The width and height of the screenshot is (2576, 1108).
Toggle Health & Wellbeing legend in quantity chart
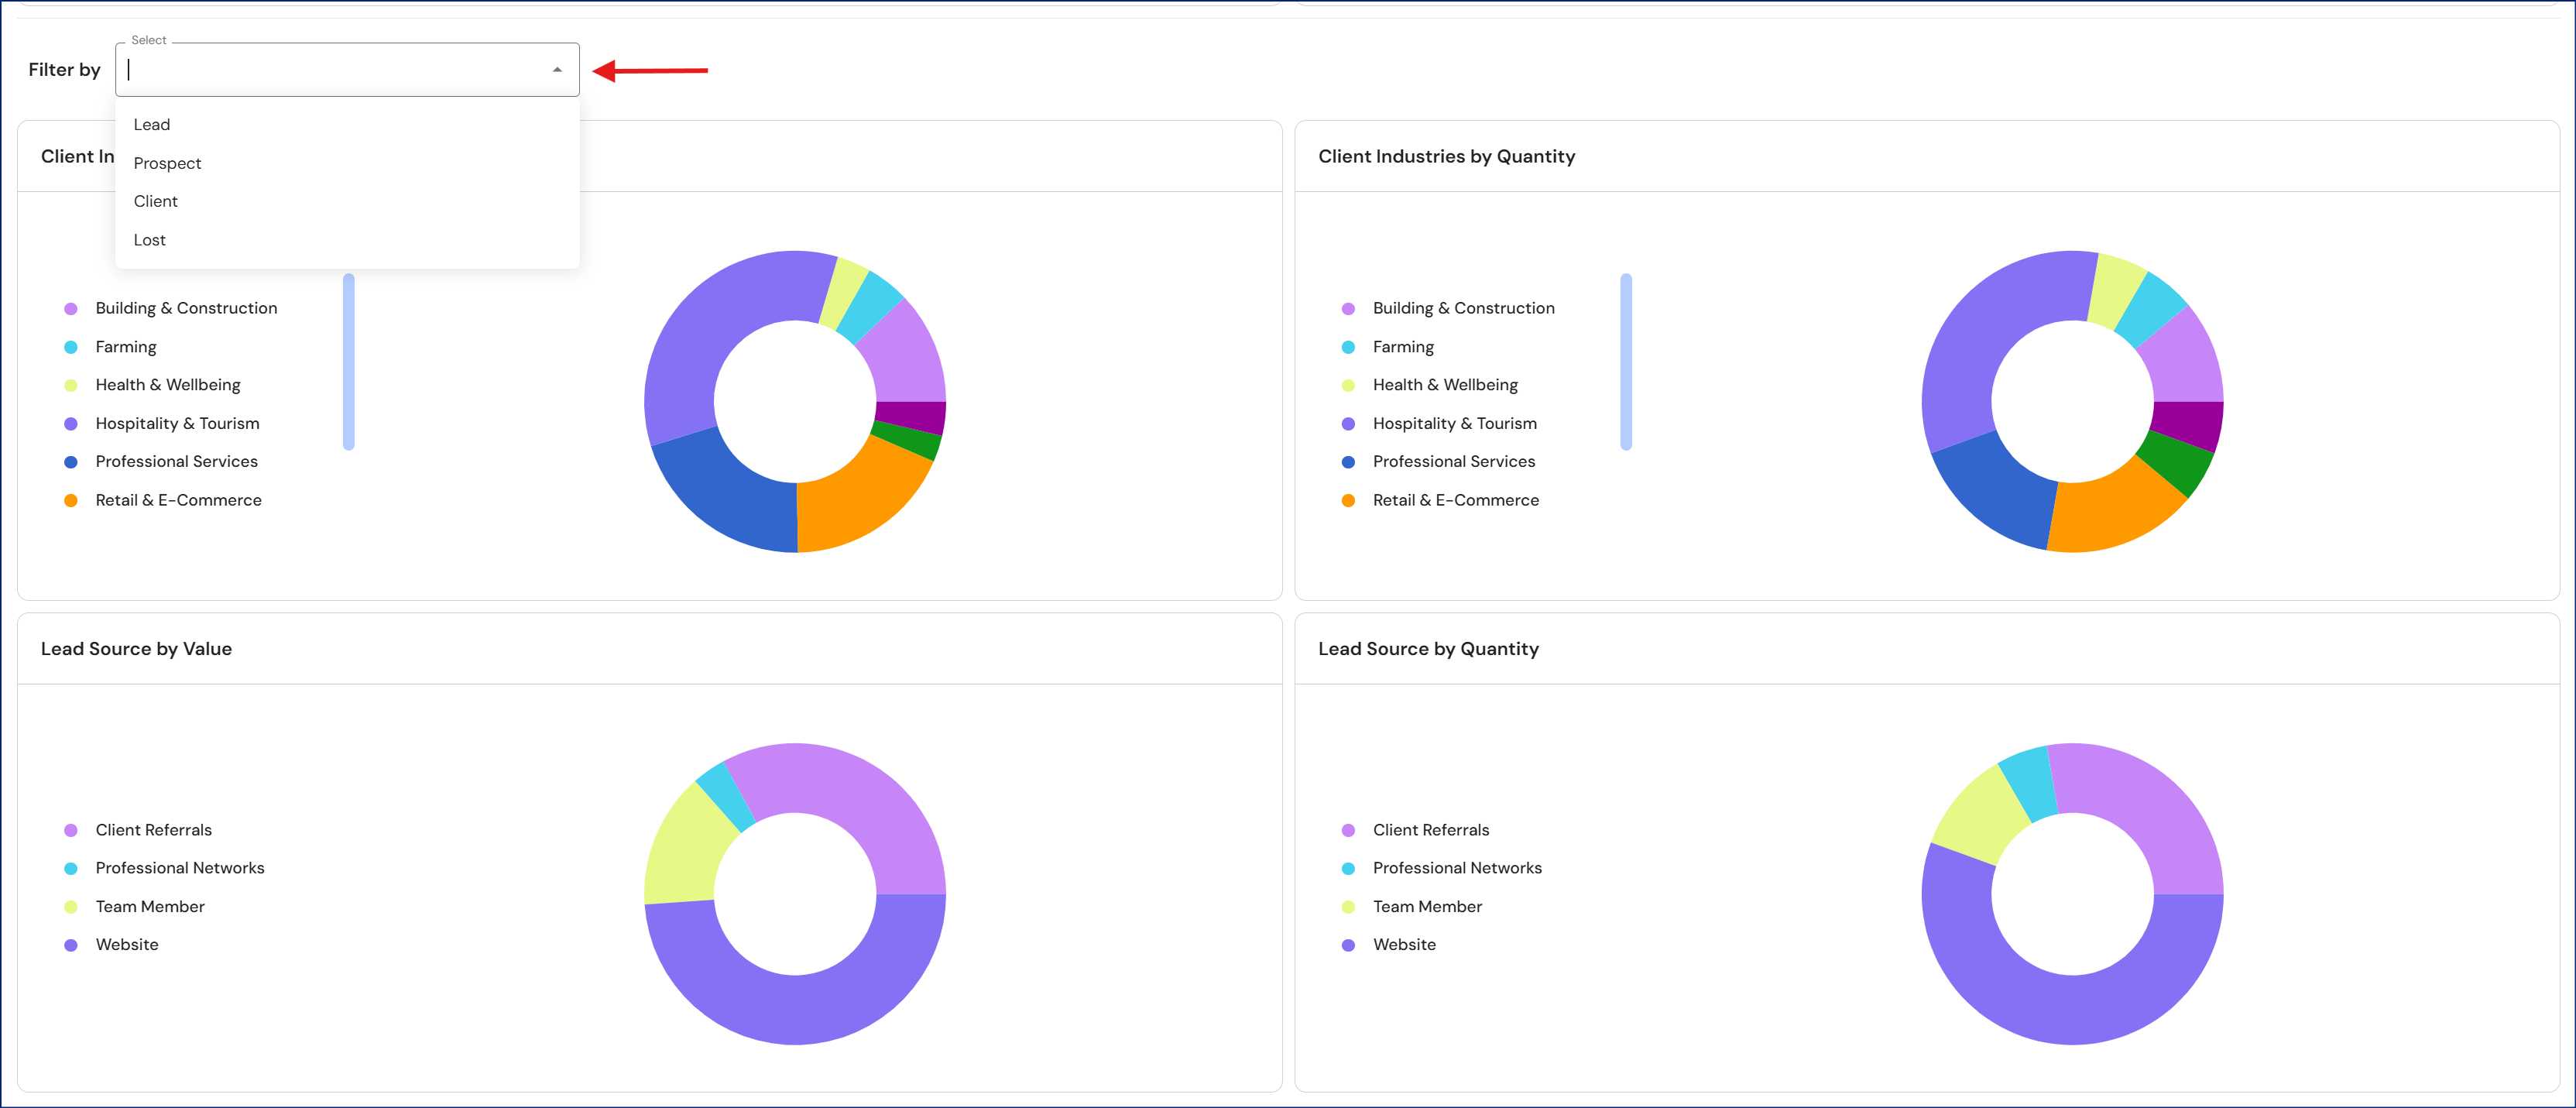tap(1444, 385)
